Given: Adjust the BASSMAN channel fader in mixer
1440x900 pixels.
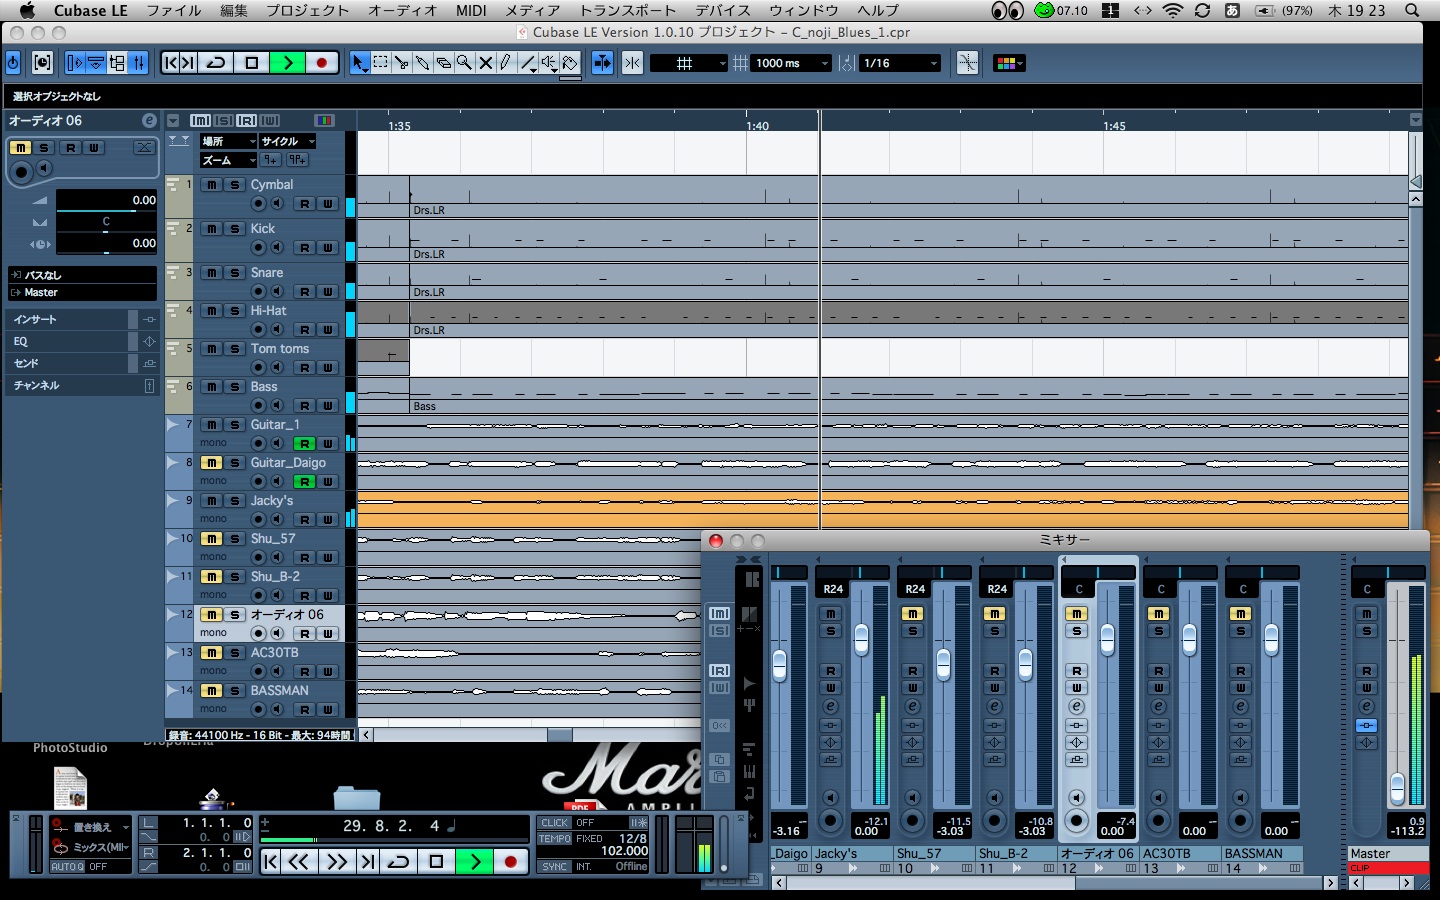Looking at the screenshot, I should [1271, 639].
